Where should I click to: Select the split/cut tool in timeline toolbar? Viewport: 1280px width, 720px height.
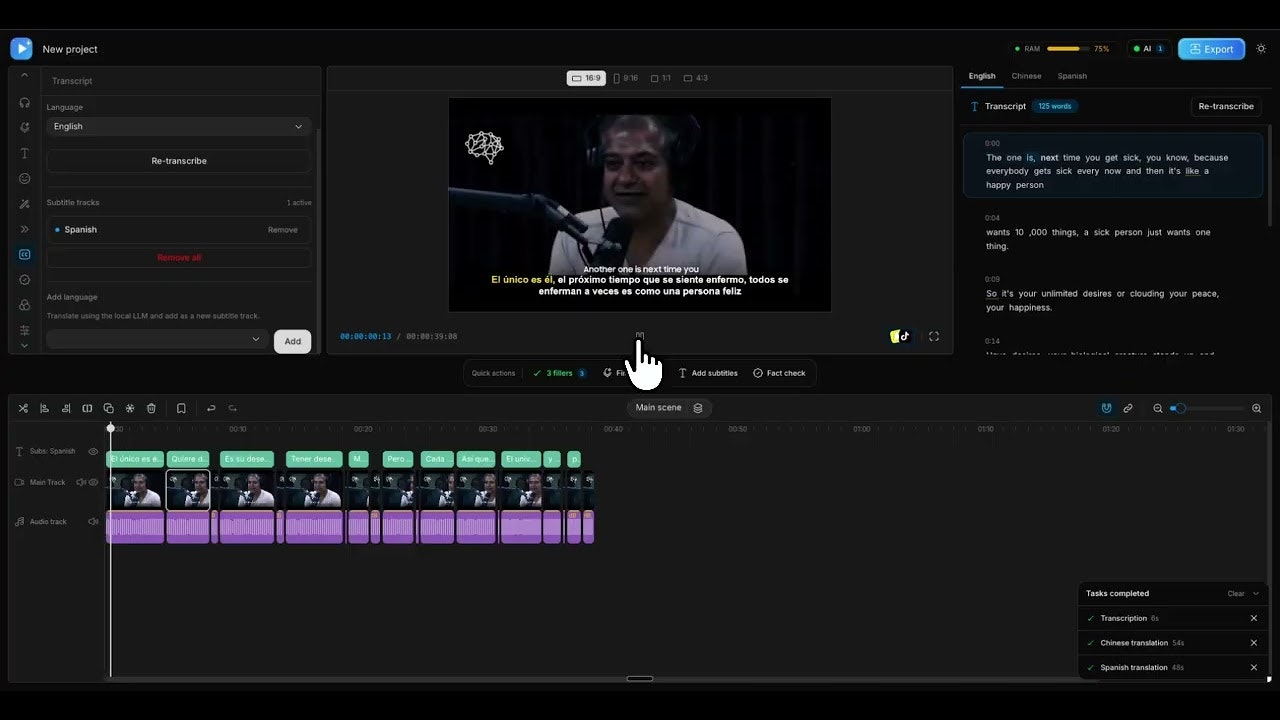[23, 408]
